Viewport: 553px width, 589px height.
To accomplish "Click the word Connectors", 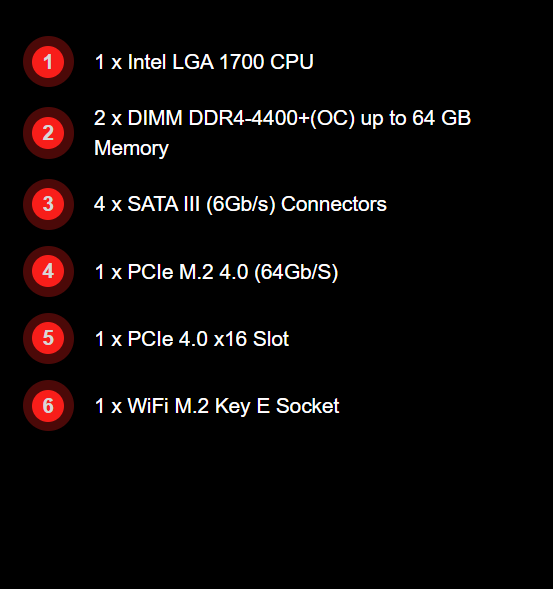I will pos(334,204).
